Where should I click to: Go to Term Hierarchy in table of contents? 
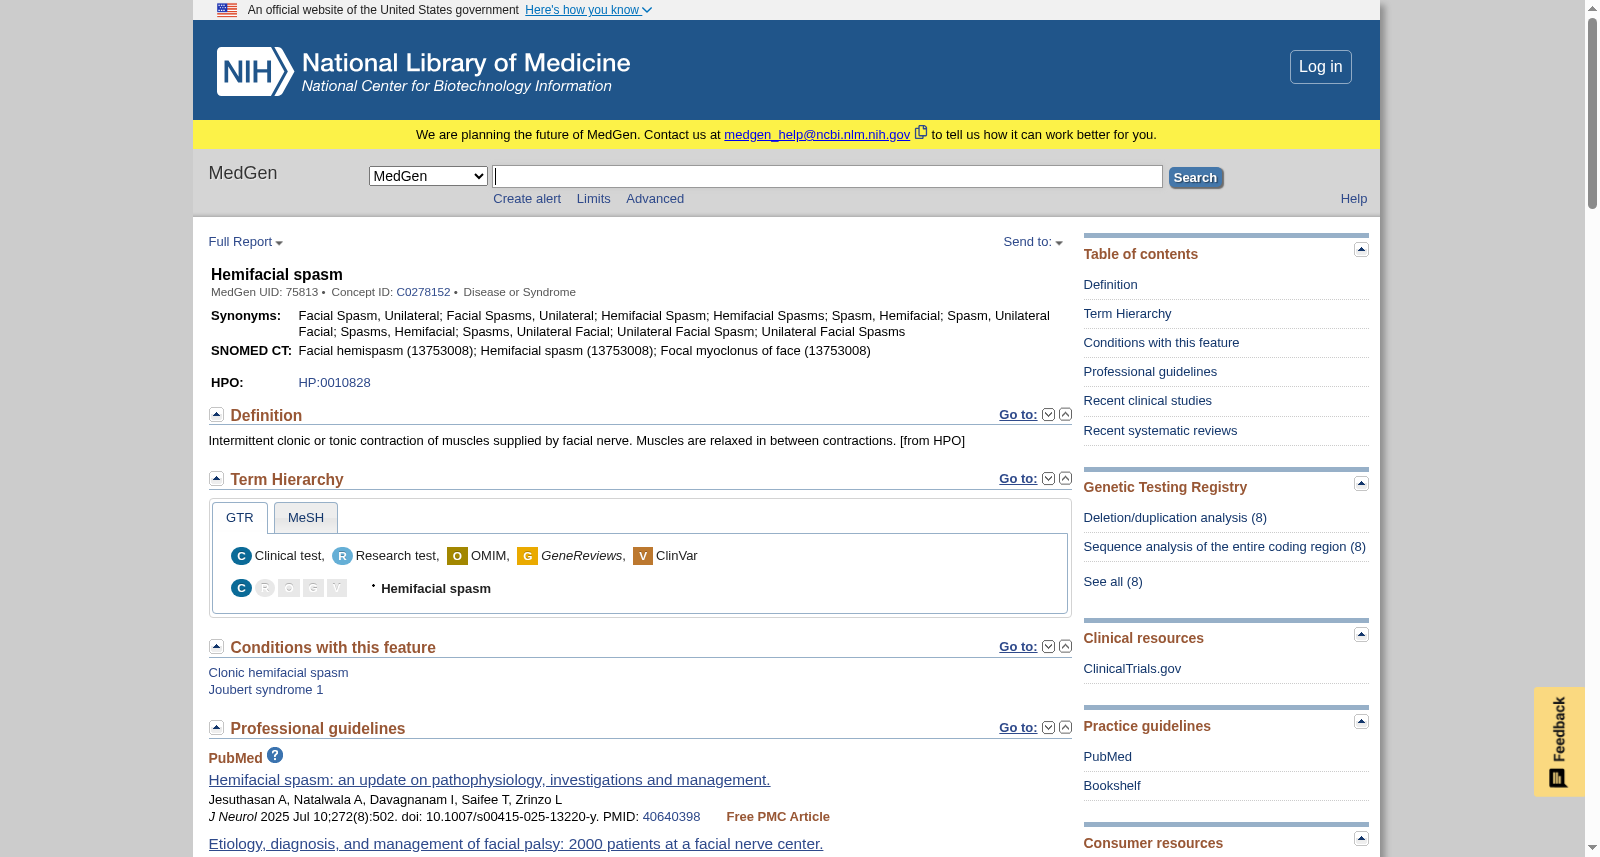point(1127,314)
